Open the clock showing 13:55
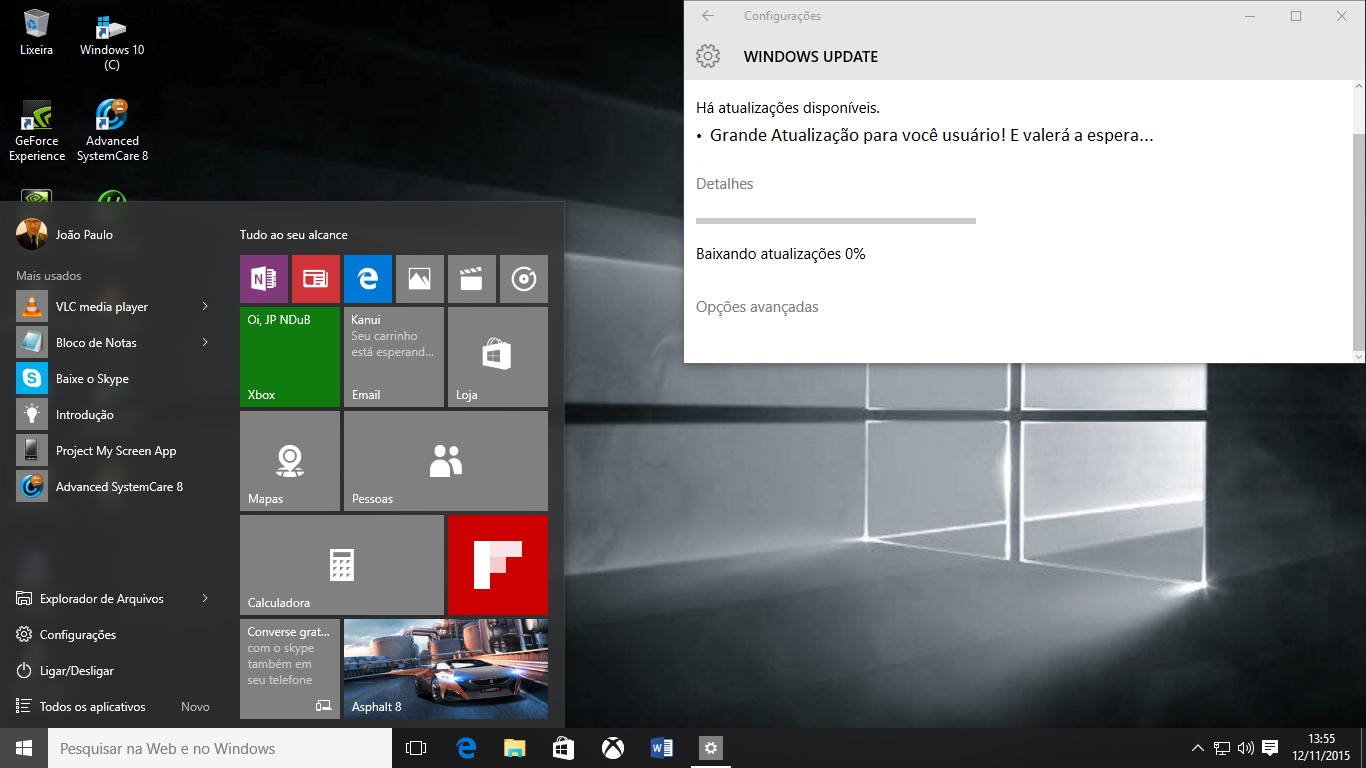Screen dimensions: 1366x768 pyautogui.click(x=1322, y=748)
